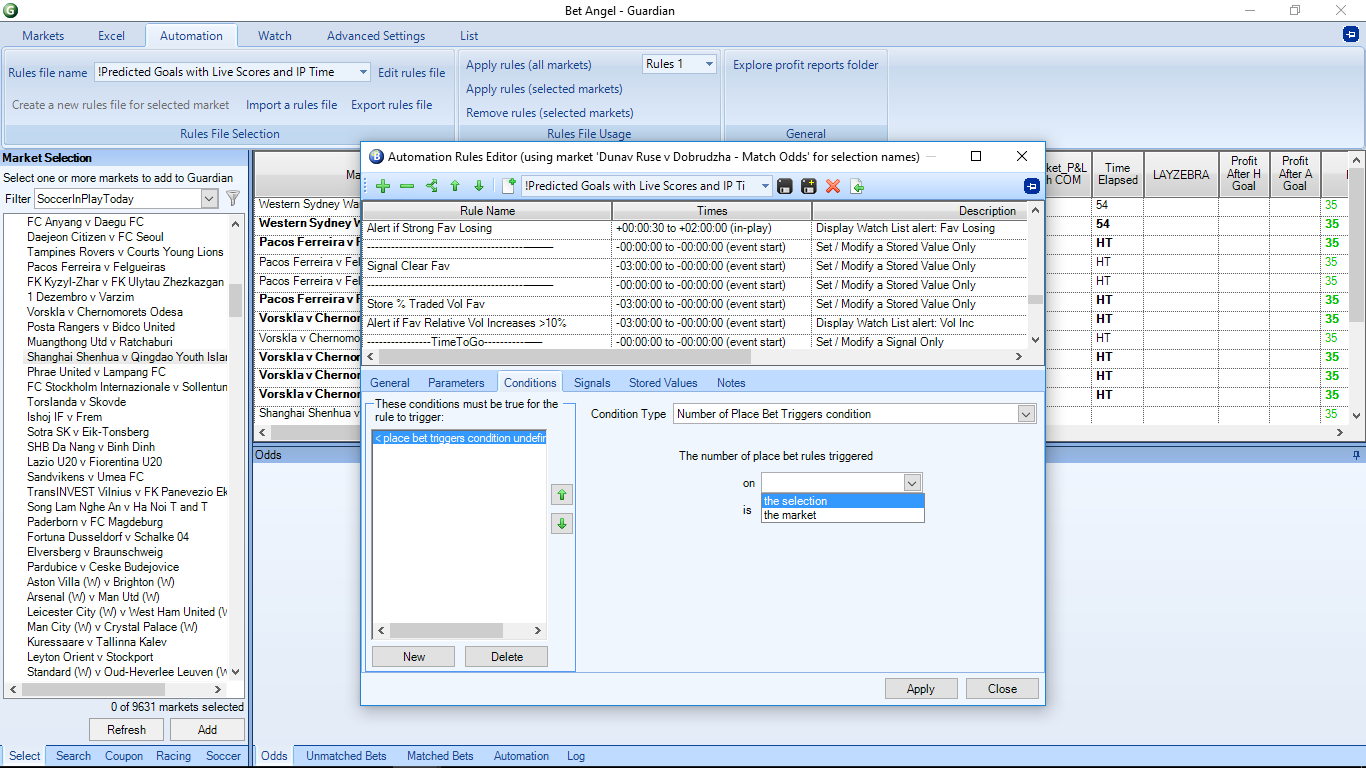Click the Refresh markets button
1366x768 pixels.
126,730
